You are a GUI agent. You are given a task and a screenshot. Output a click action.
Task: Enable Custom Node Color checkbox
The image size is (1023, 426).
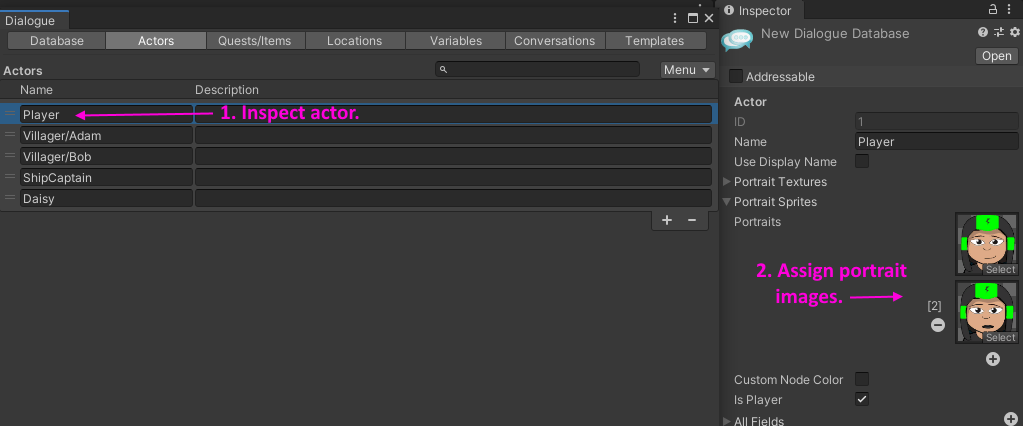click(x=862, y=379)
